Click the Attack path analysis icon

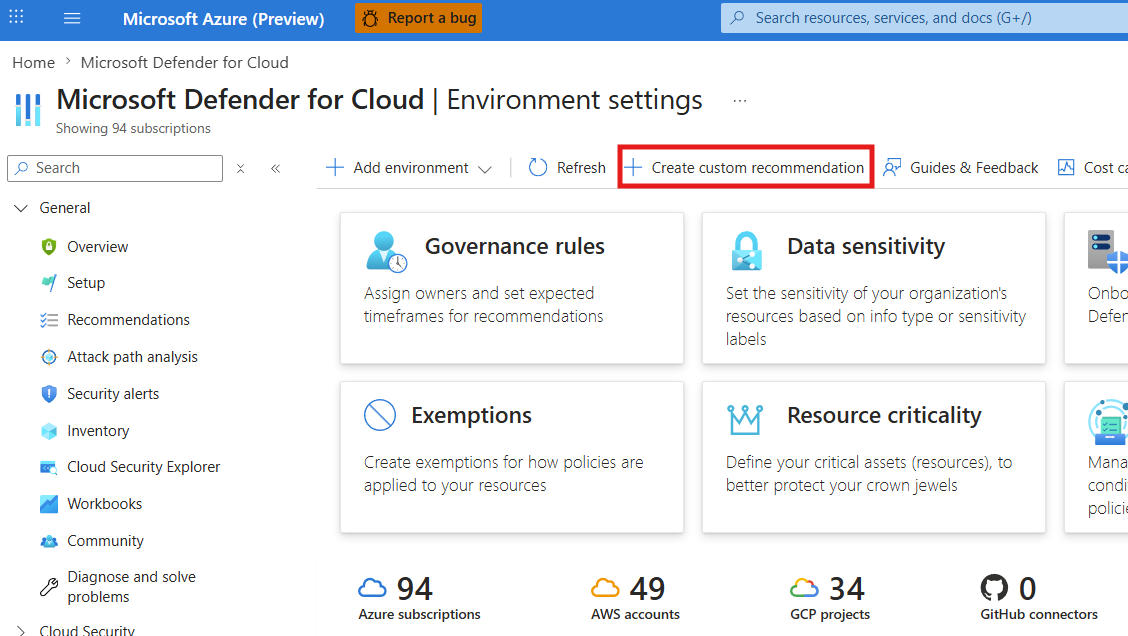pyautogui.click(x=49, y=357)
